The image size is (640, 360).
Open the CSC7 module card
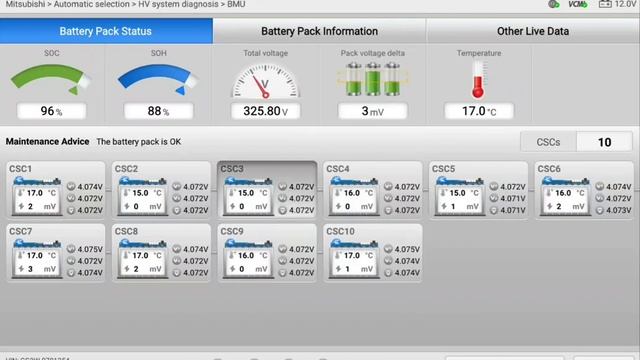tap(56, 253)
